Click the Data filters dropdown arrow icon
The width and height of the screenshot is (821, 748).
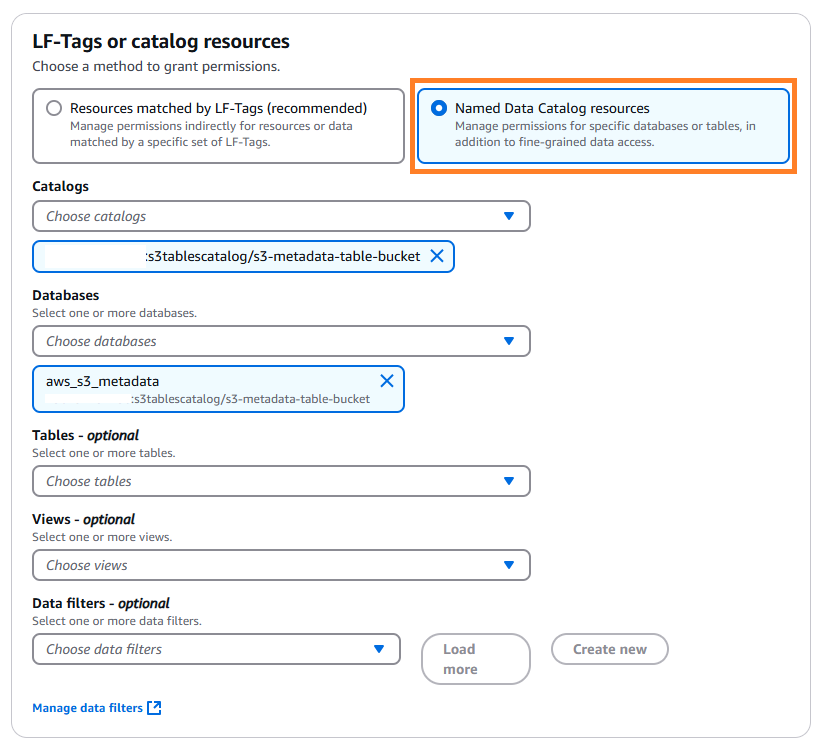point(379,649)
